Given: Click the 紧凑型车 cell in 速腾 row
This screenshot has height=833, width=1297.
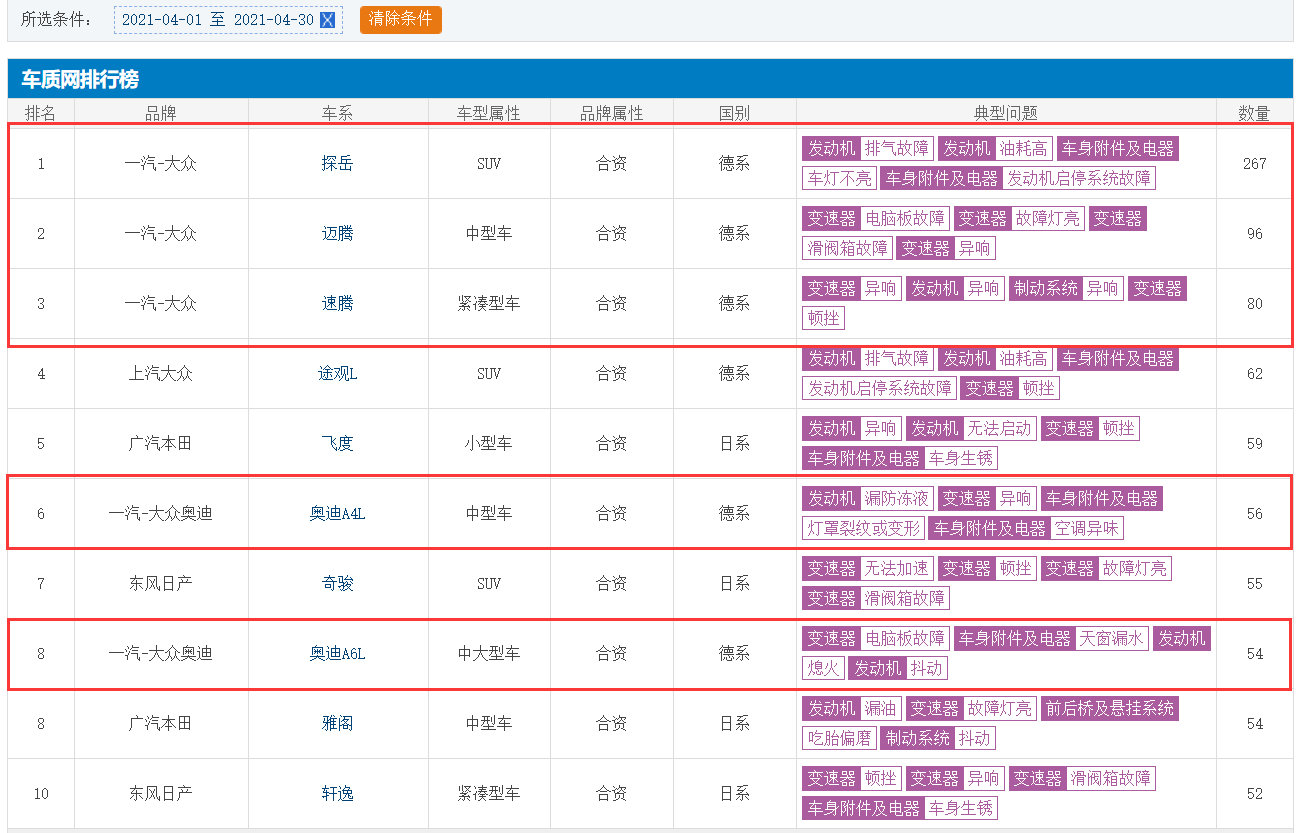Looking at the screenshot, I should [x=489, y=304].
